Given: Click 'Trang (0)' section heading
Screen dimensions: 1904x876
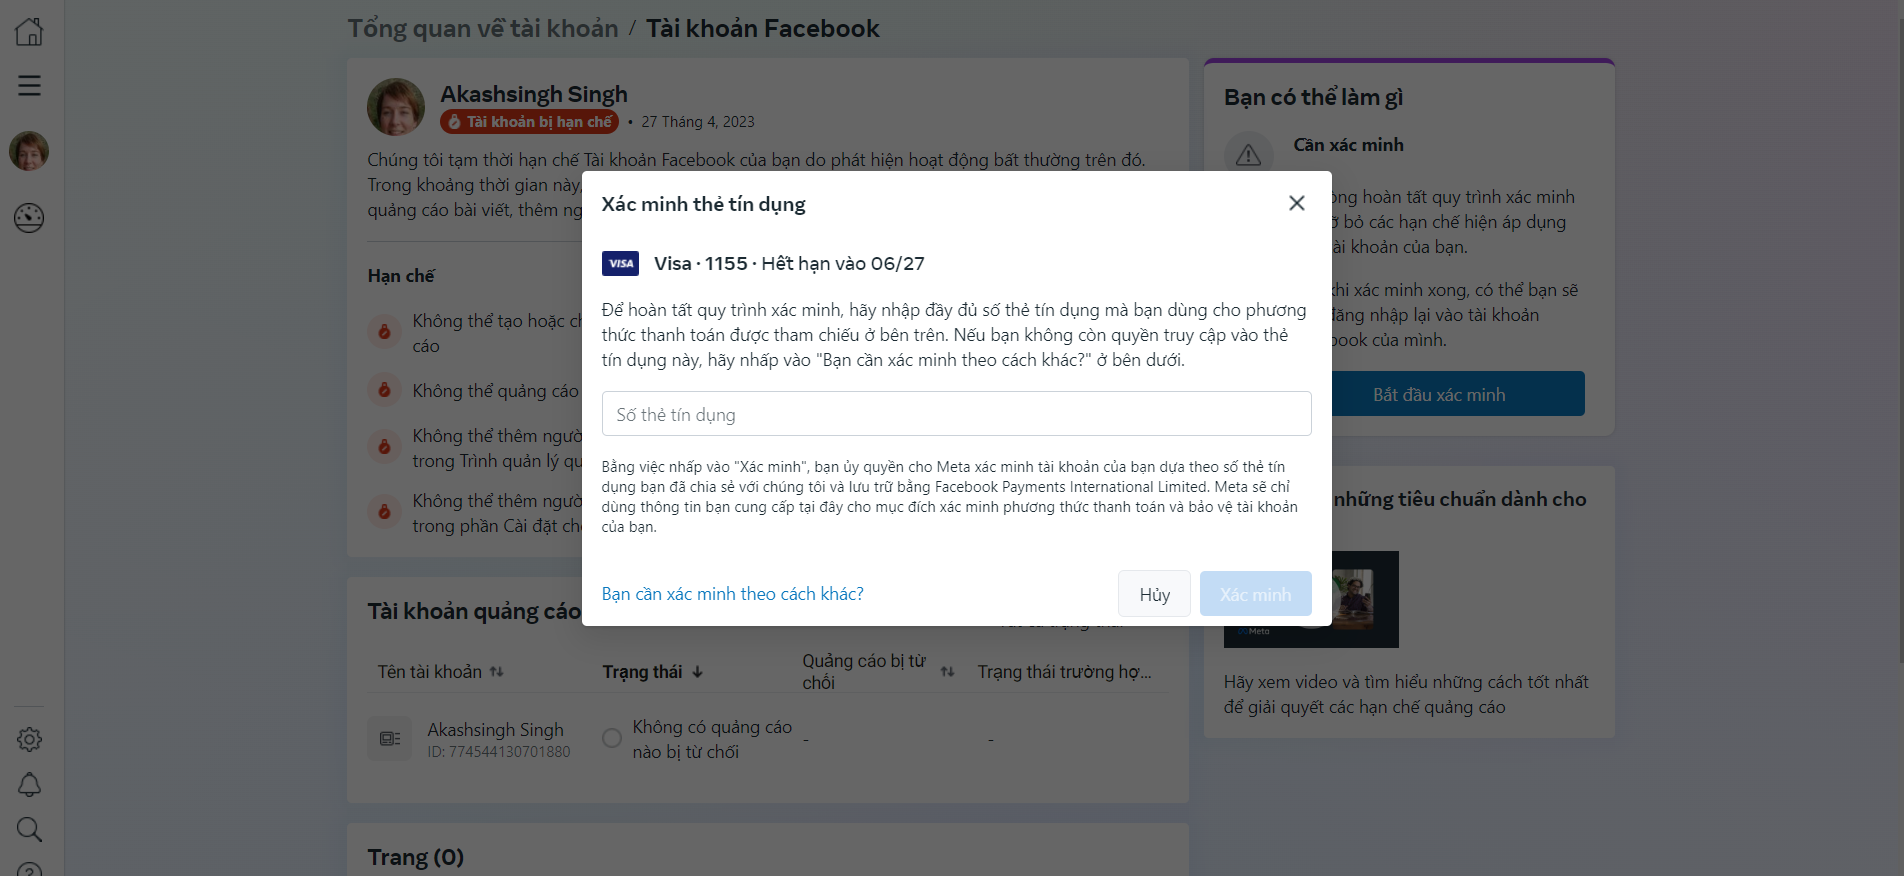Looking at the screenshot, I should click(415, 857).
